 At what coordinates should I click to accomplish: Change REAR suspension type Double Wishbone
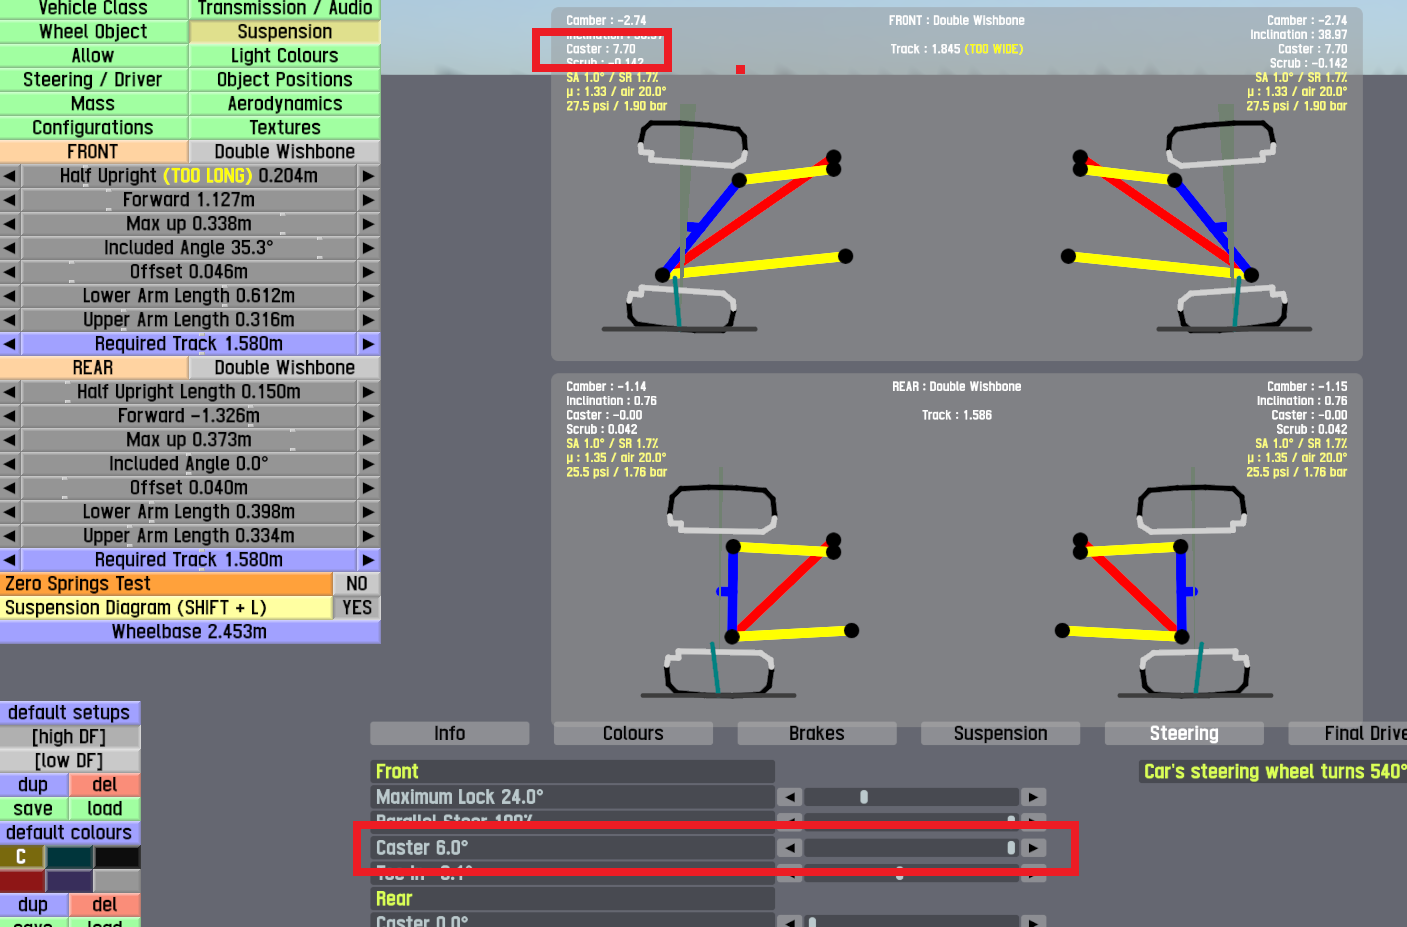[x=285, y=368]
